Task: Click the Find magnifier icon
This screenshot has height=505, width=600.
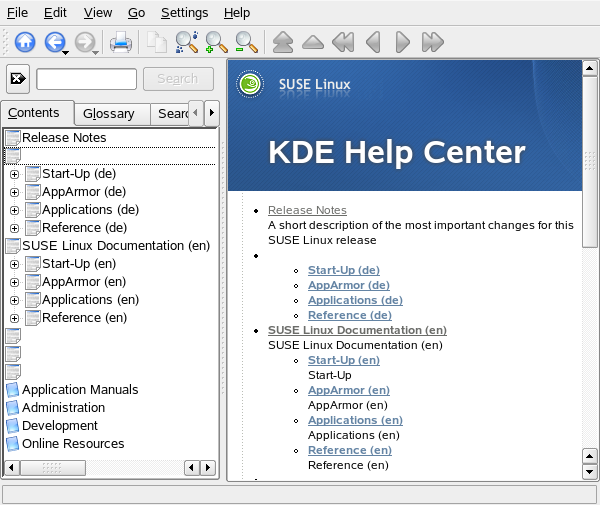Action: (x=186, y=42)
